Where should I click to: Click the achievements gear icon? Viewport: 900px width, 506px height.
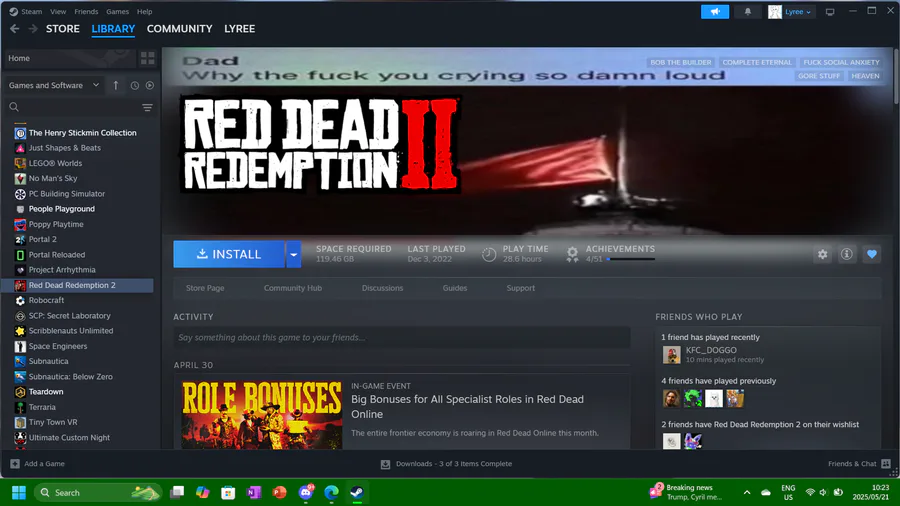[572, 254]
